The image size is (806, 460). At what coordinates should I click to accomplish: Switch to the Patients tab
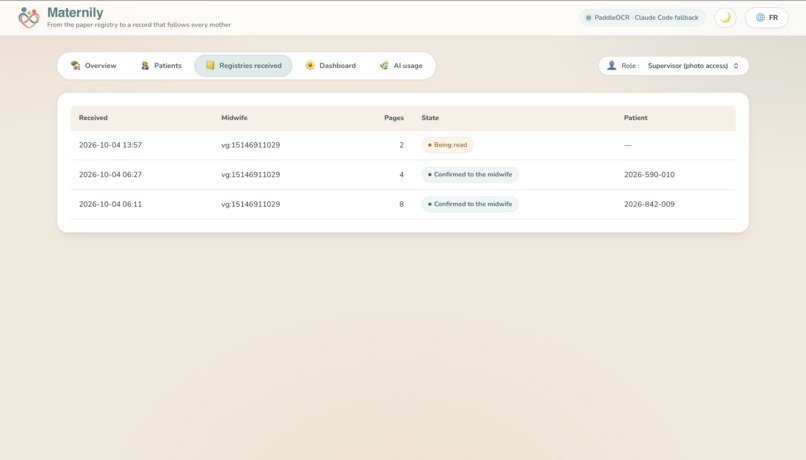(161, 65)
